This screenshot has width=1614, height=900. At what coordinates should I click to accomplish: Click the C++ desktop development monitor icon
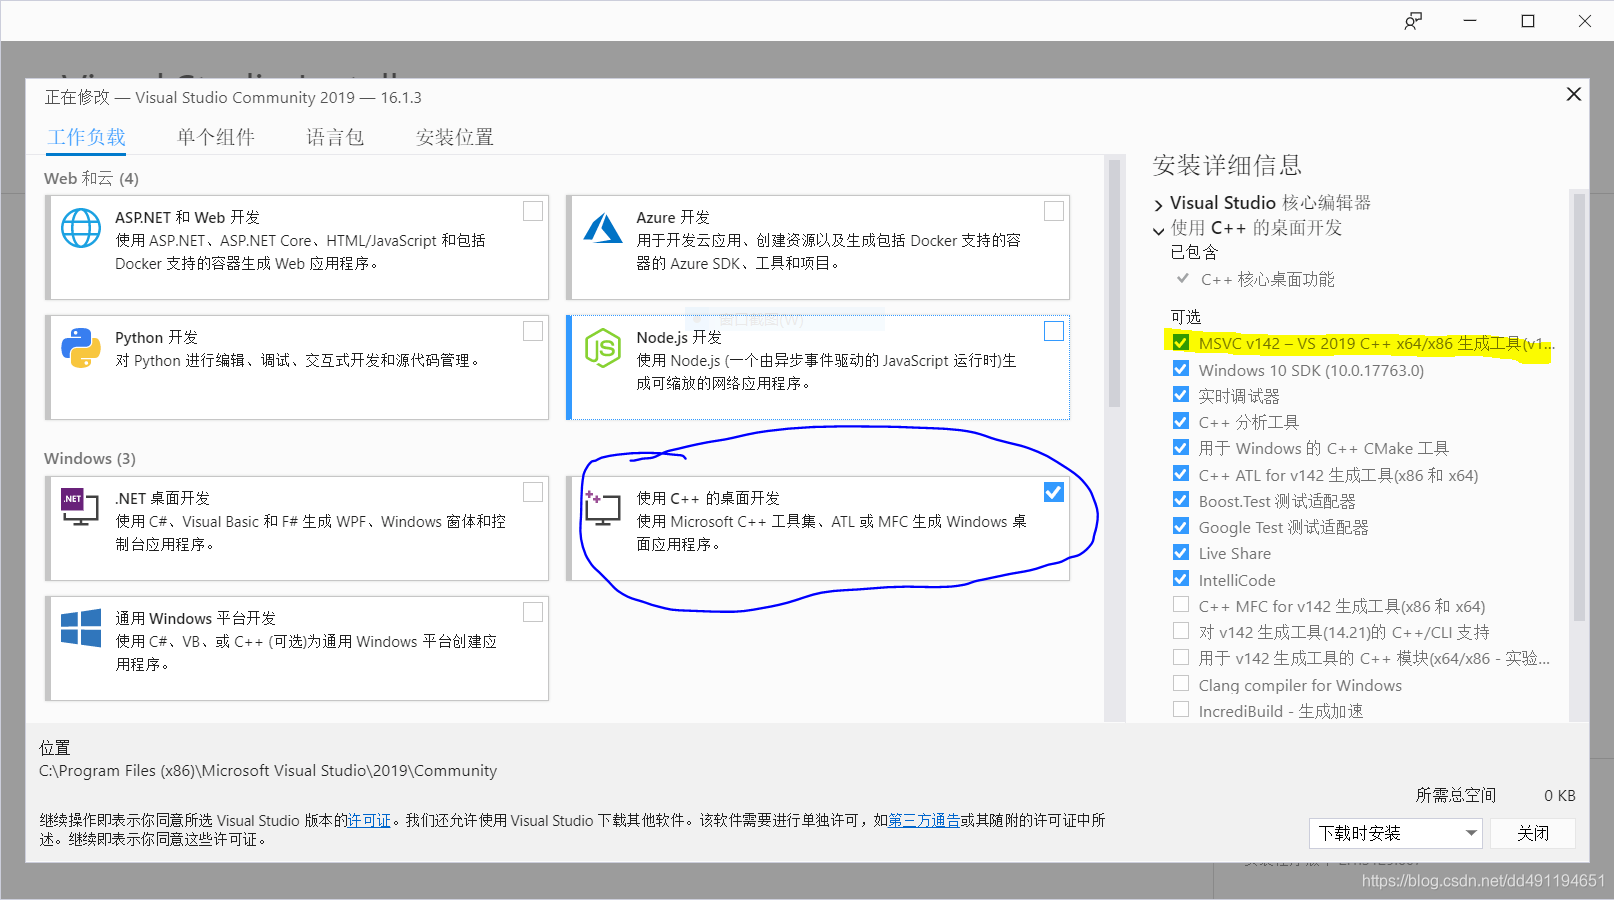click(603, 508)
